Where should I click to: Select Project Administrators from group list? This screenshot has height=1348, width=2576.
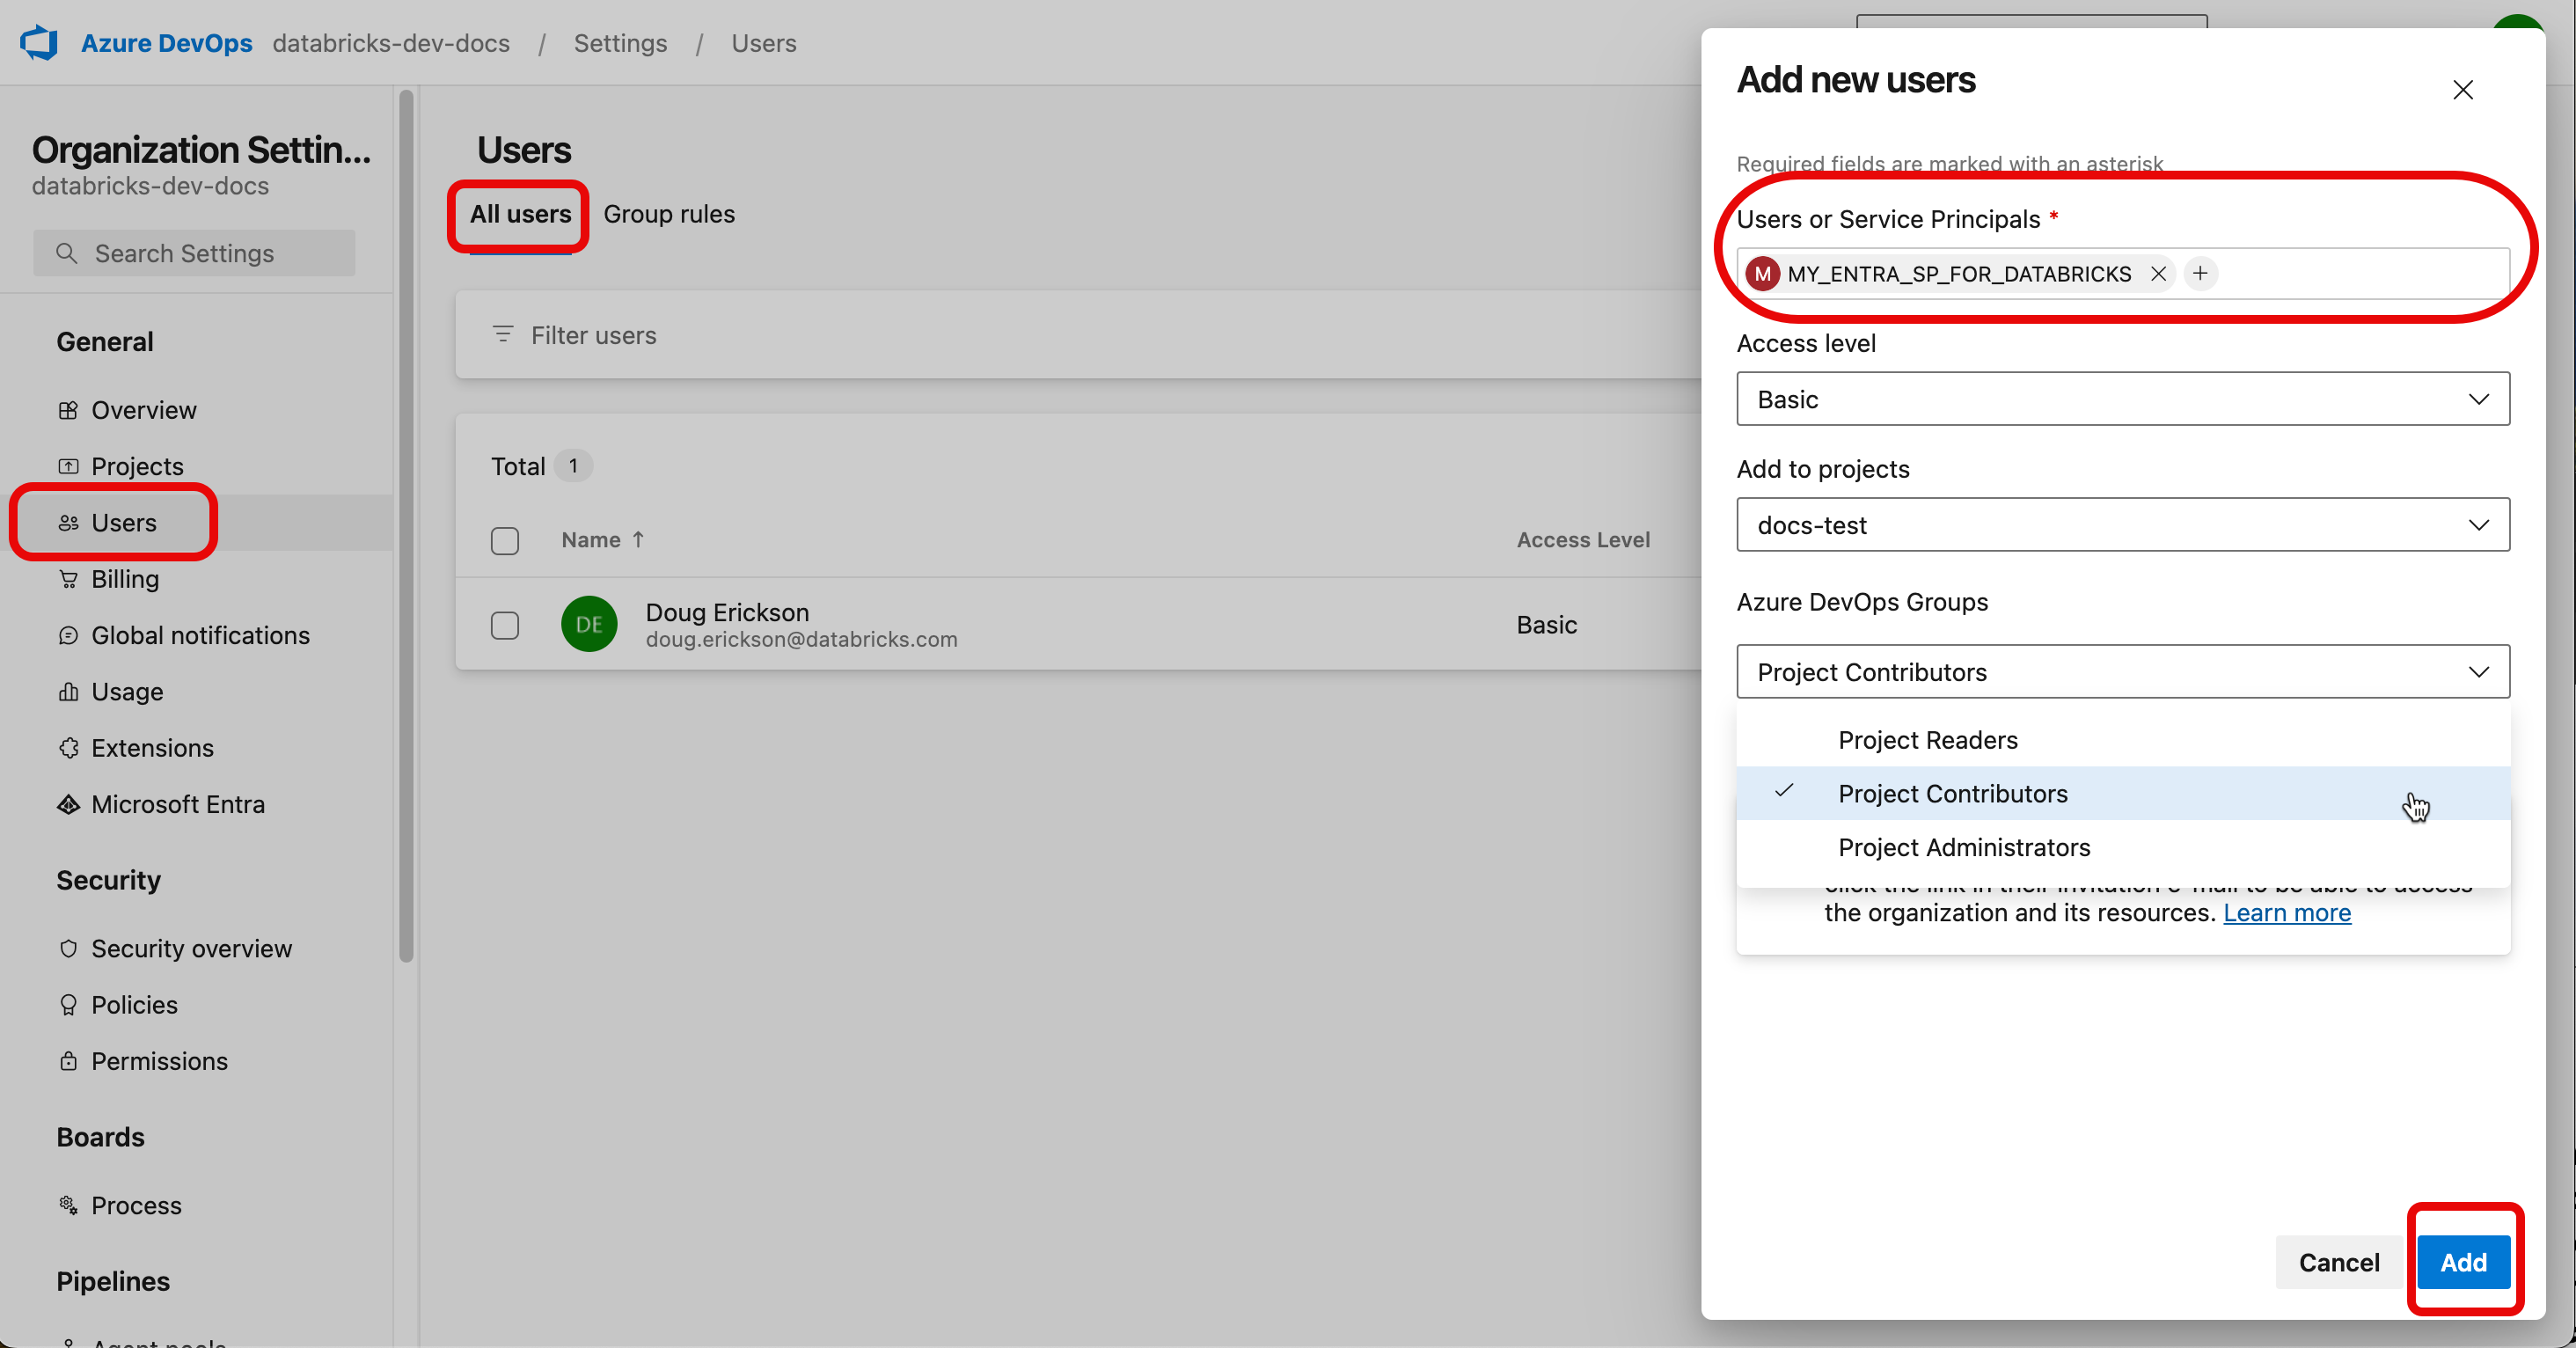click(x=1965, y=847)
